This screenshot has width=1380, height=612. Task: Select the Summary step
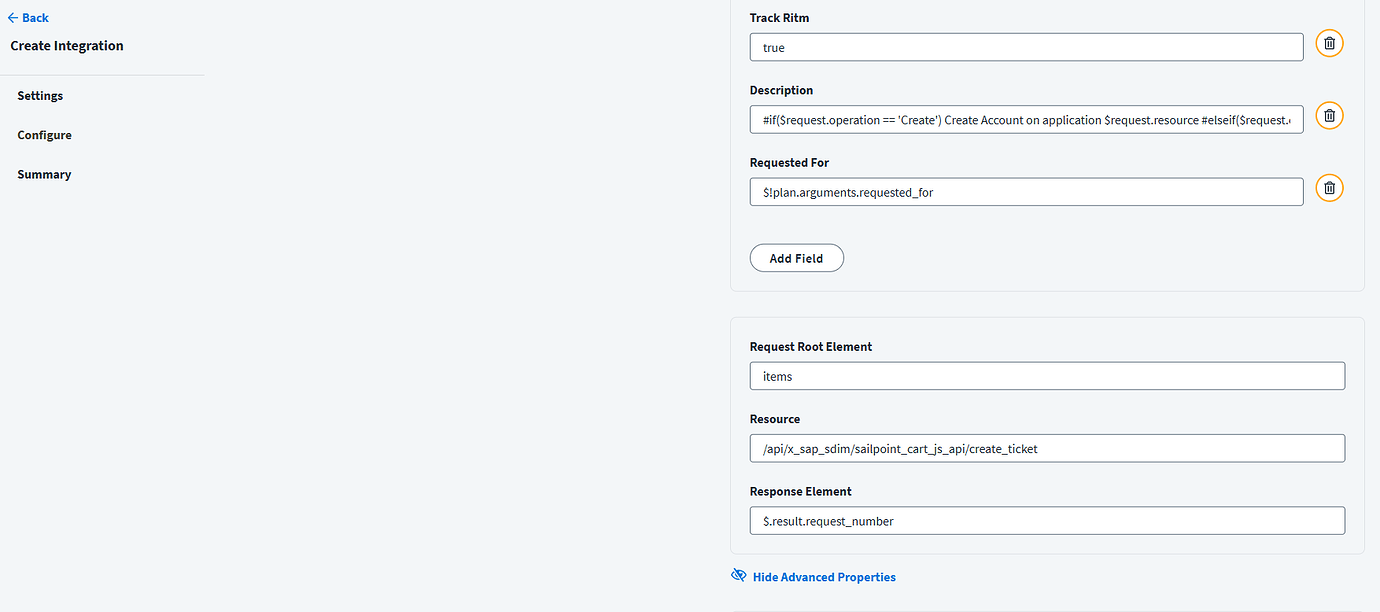tap(44, 173)
